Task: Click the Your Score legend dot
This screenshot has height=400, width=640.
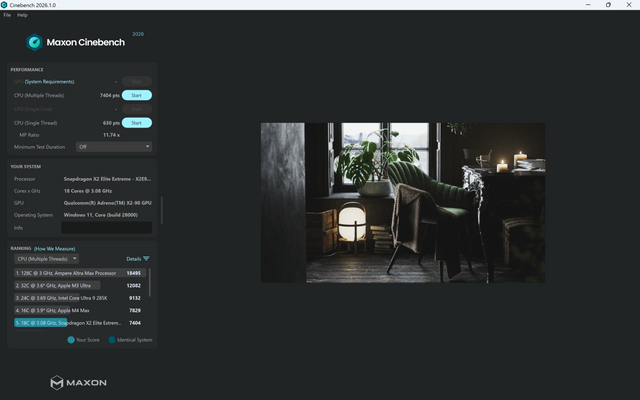Action: (x=71, y=340)
